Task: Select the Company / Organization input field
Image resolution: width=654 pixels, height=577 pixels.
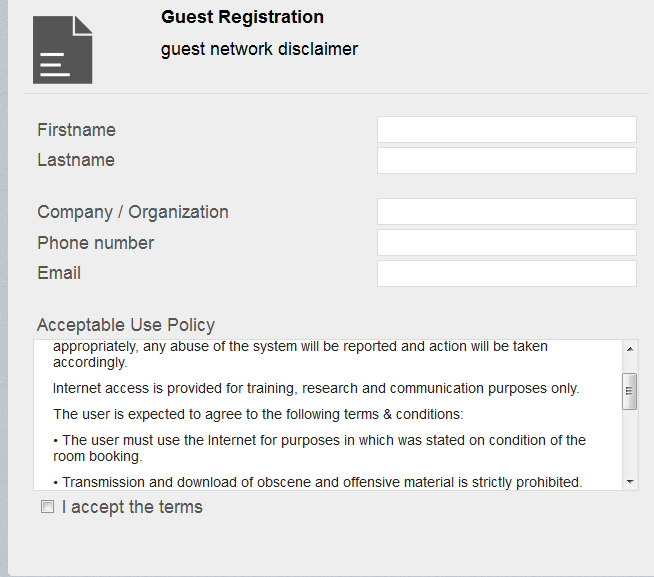Action: (506, 212)
